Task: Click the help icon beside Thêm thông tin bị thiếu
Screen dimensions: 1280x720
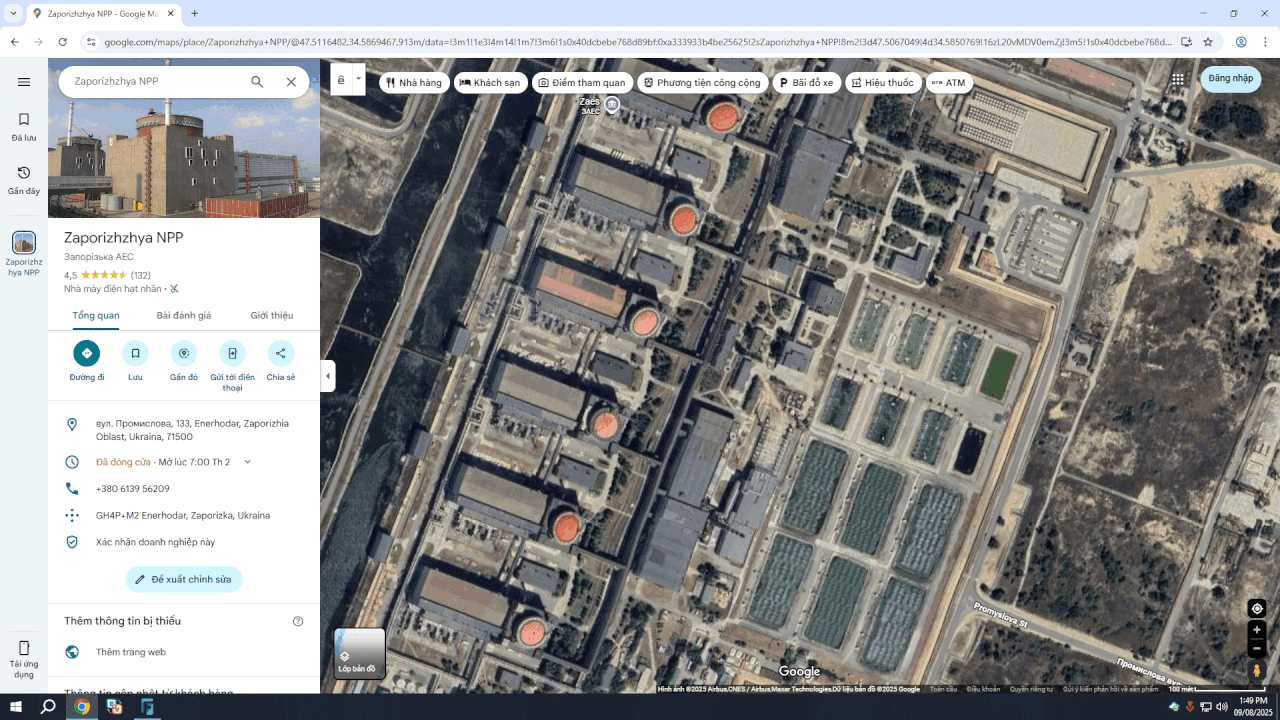Action: [x=298, y=621]
